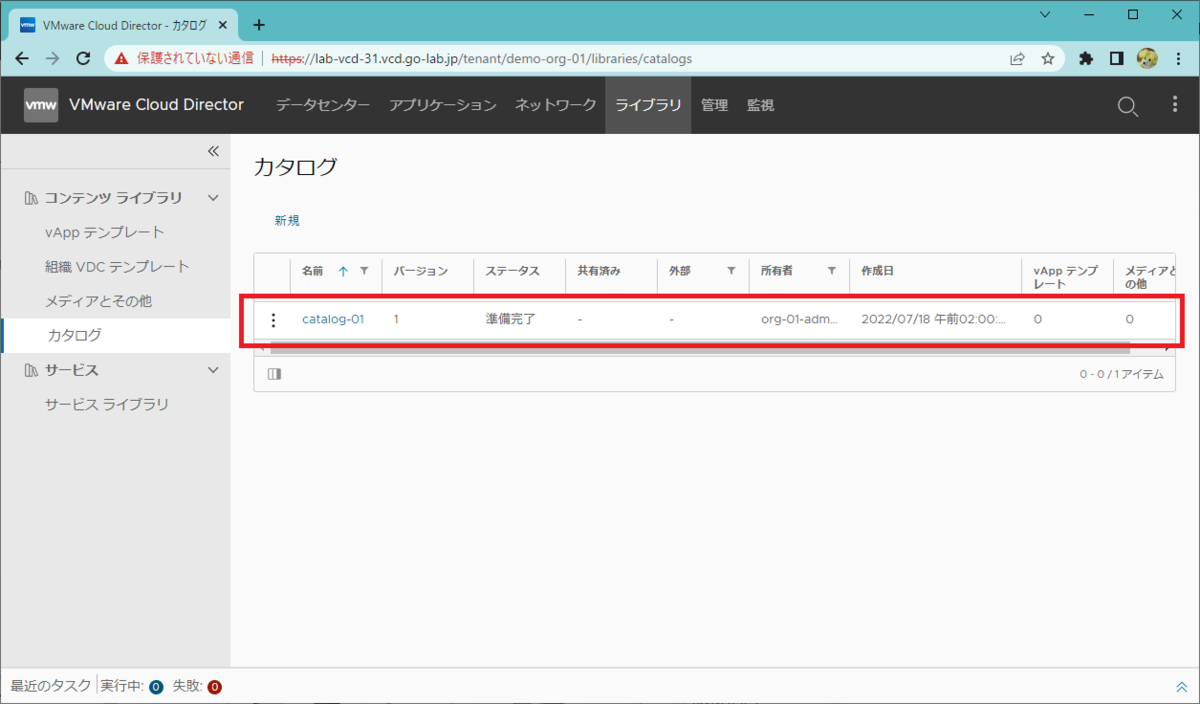
Task: Click the バージョン column header
Action: 420,271
